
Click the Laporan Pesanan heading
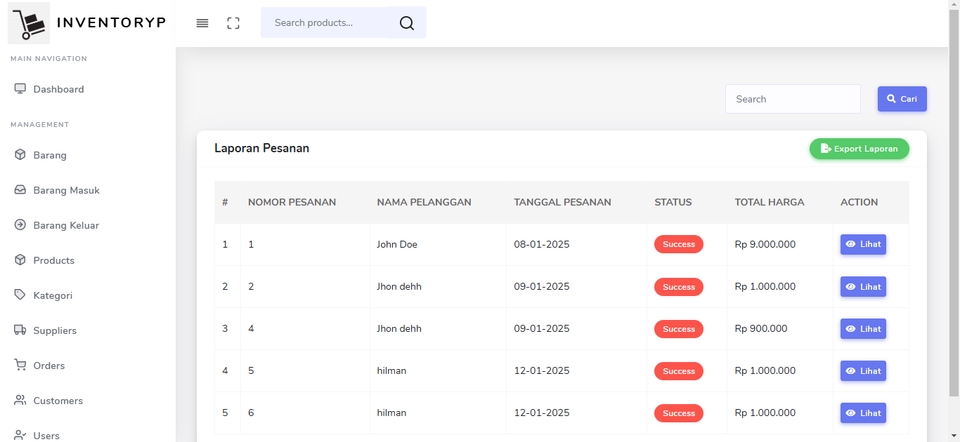pos(261,148)
